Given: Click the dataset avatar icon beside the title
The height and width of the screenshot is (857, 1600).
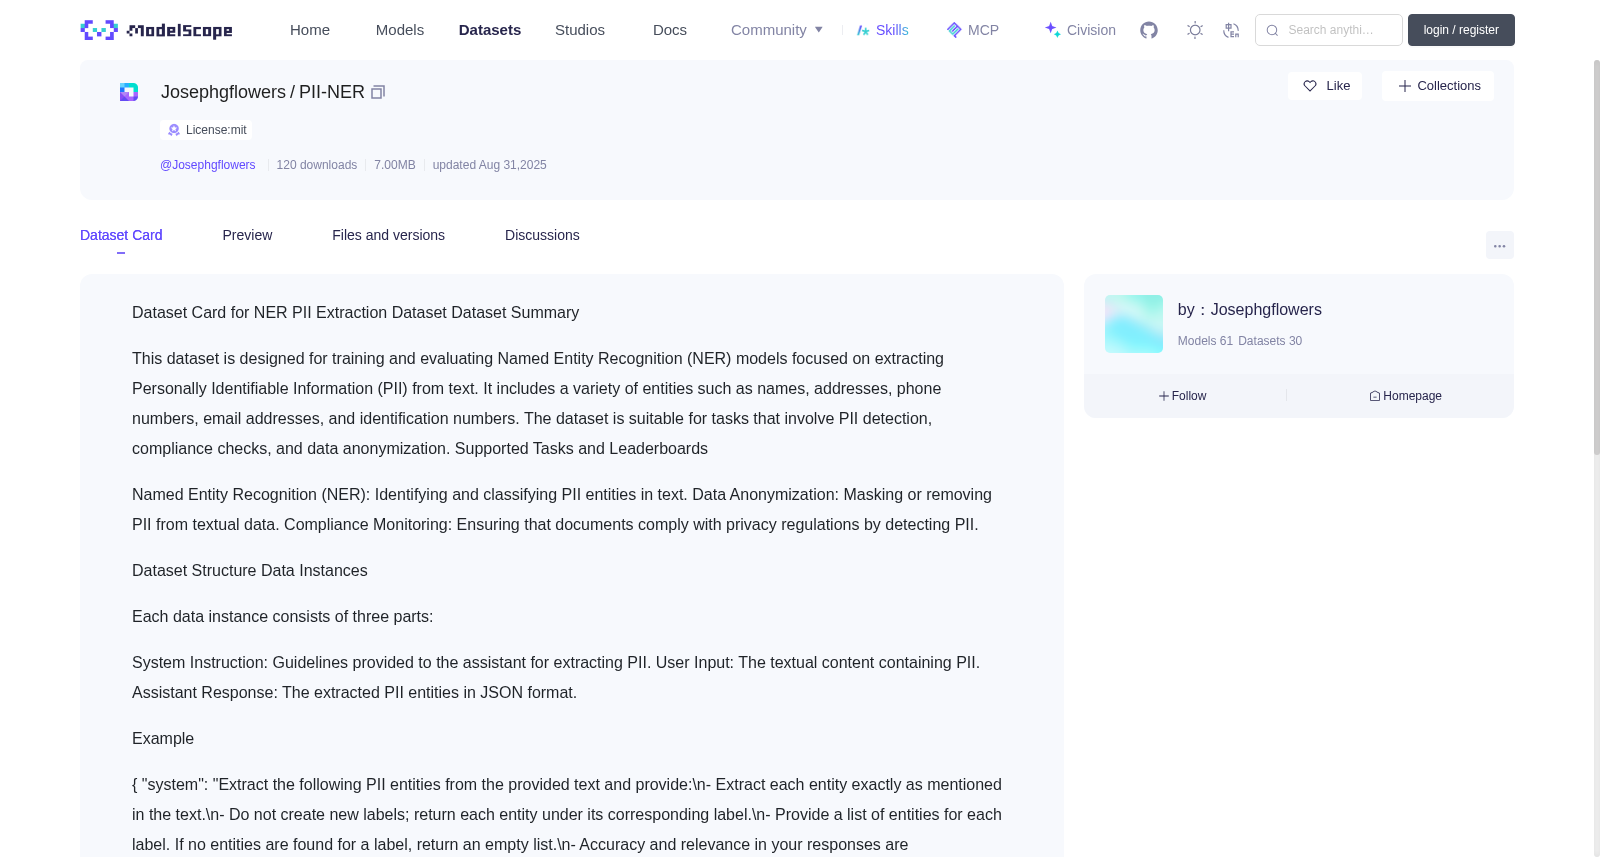Looking at the screenshot, I should pos(129,92).
